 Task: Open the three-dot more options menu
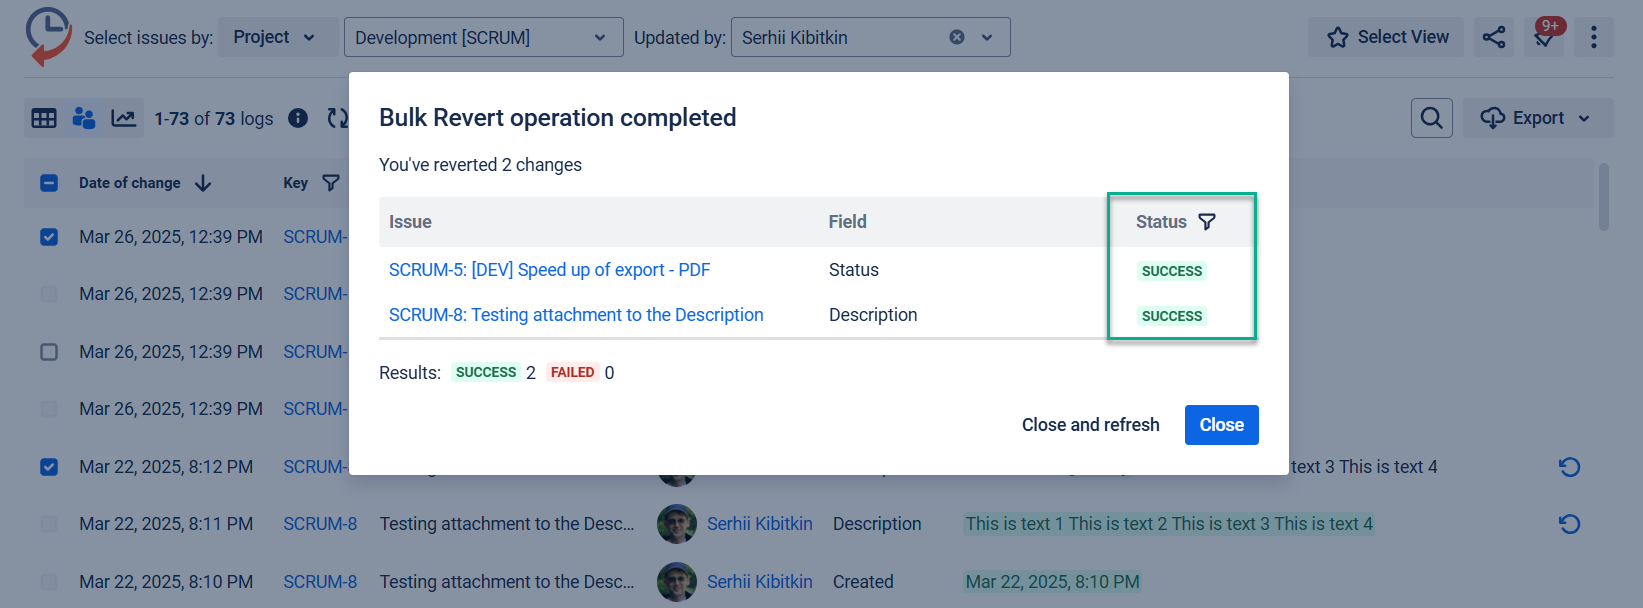[1593, 37]
